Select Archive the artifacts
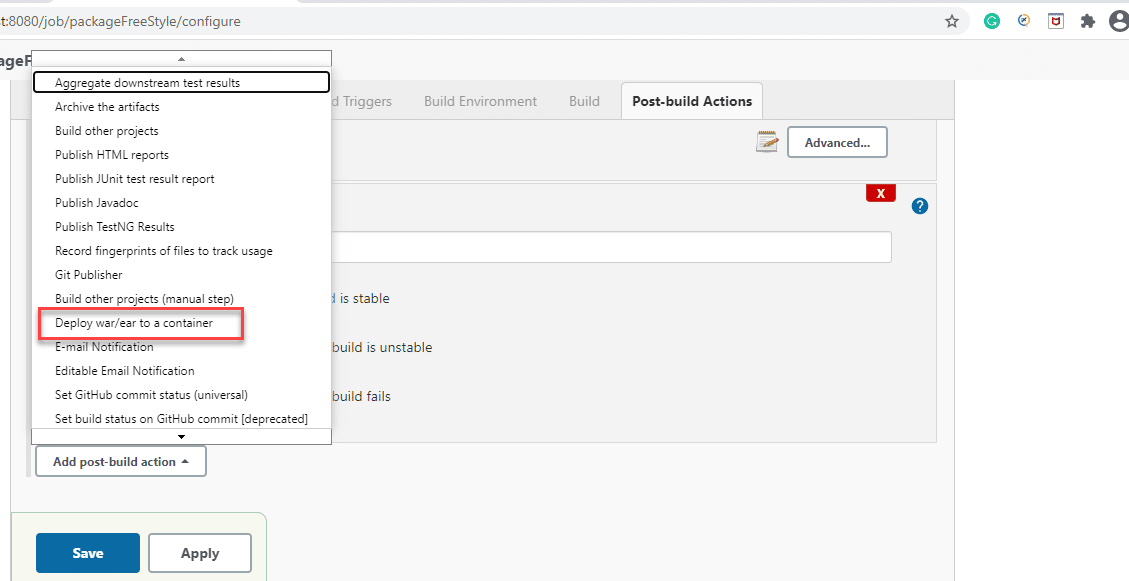 (181, 107)
